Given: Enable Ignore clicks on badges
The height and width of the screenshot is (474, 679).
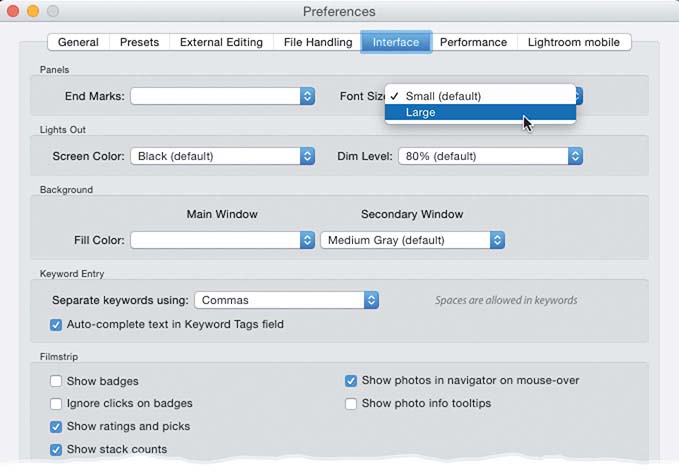Looking at the screenshot, I should pos(56,403).
